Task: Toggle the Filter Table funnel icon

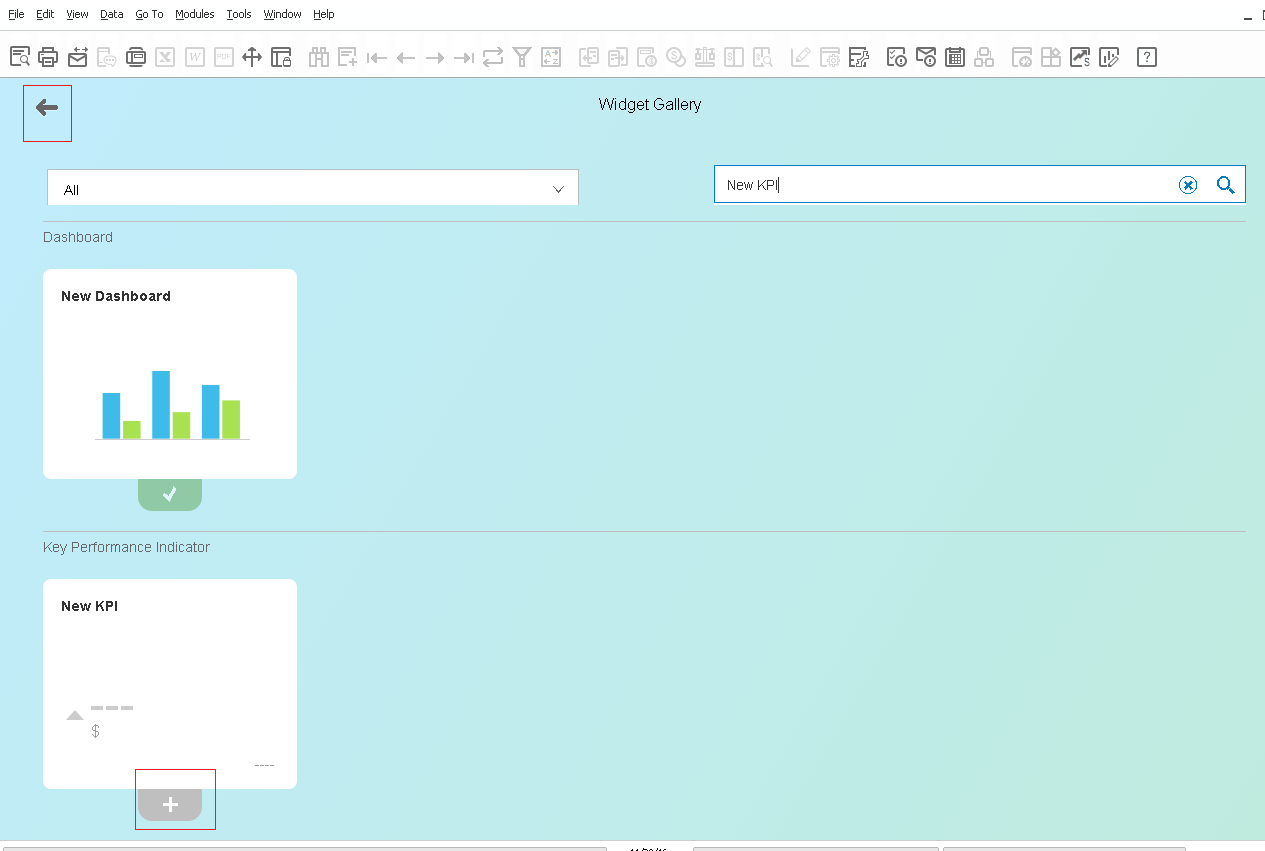Action: pyautogui.click(x=521, y=57)
